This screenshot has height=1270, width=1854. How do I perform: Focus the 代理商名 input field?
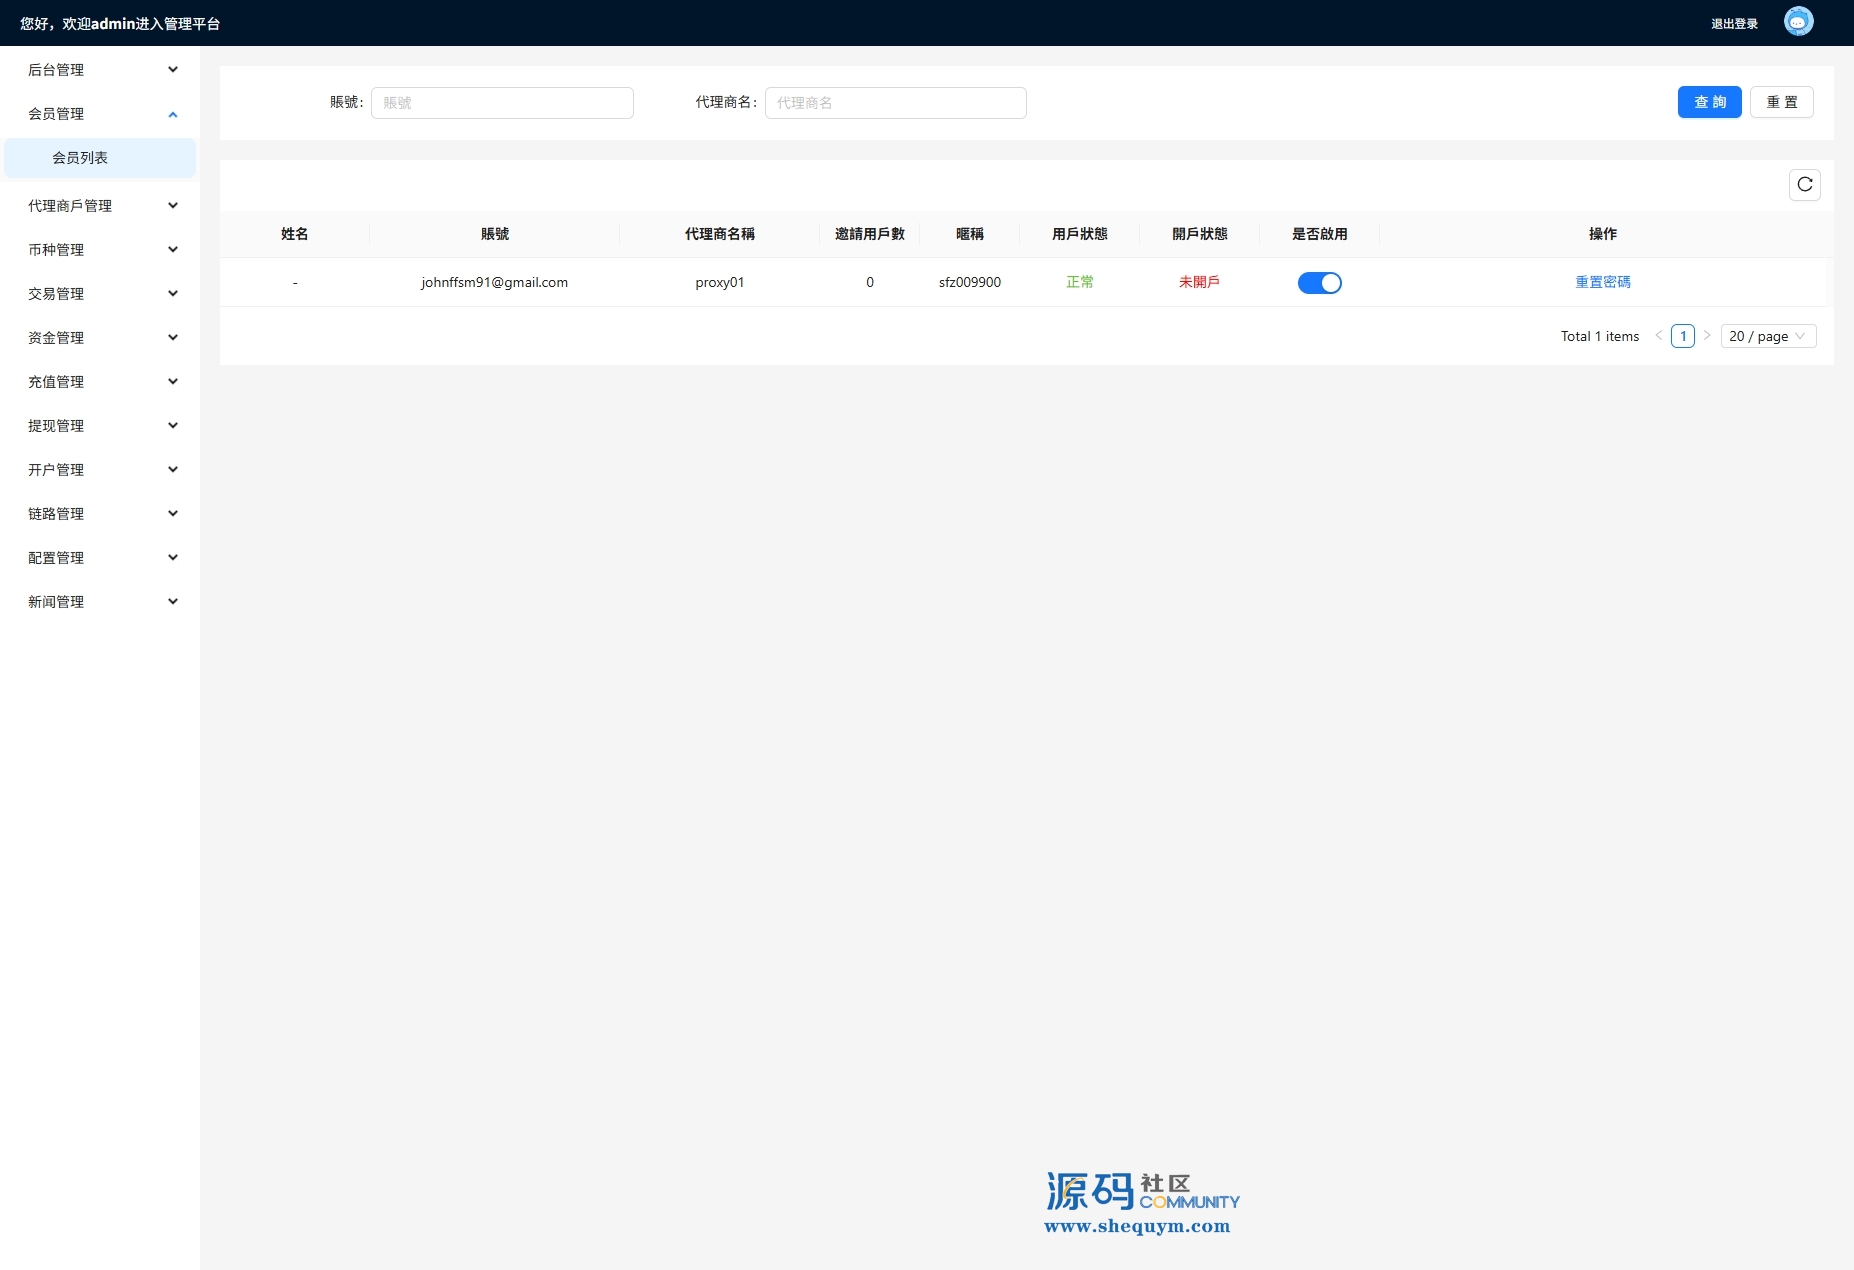tap(895, 103)
